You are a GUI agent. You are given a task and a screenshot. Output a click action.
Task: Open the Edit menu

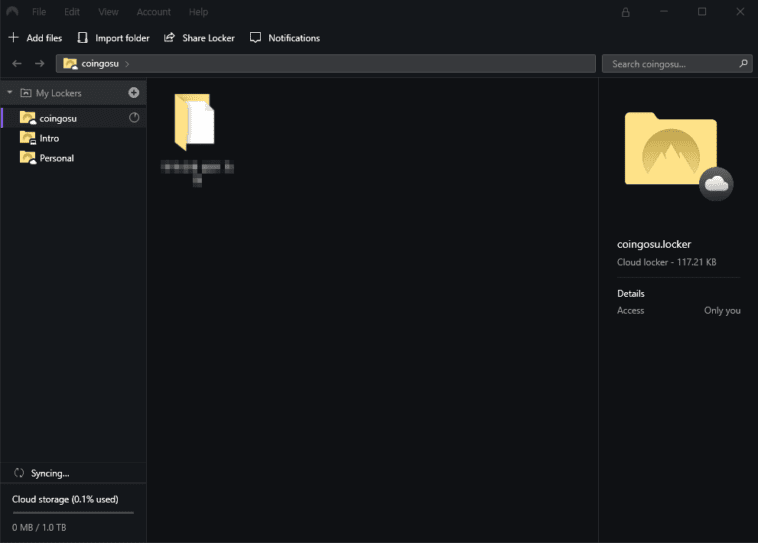click(72, 12)
